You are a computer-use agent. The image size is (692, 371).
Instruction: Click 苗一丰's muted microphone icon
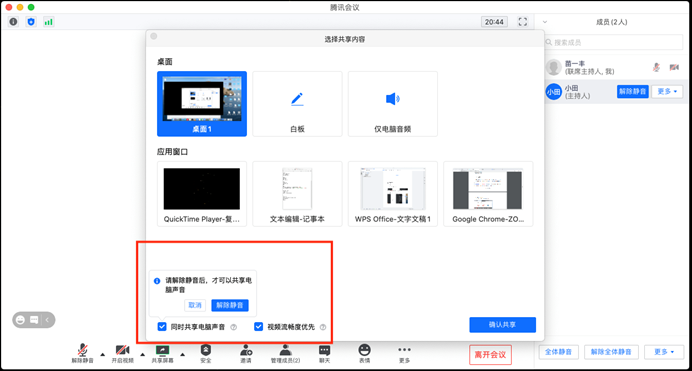pyautogui.click(x=657, y=67)
